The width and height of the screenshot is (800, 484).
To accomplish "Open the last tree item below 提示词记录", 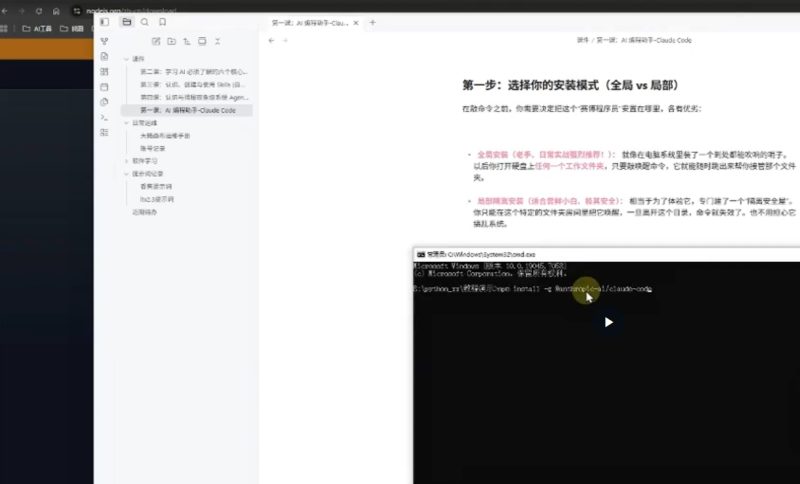I will click(144, 212).
